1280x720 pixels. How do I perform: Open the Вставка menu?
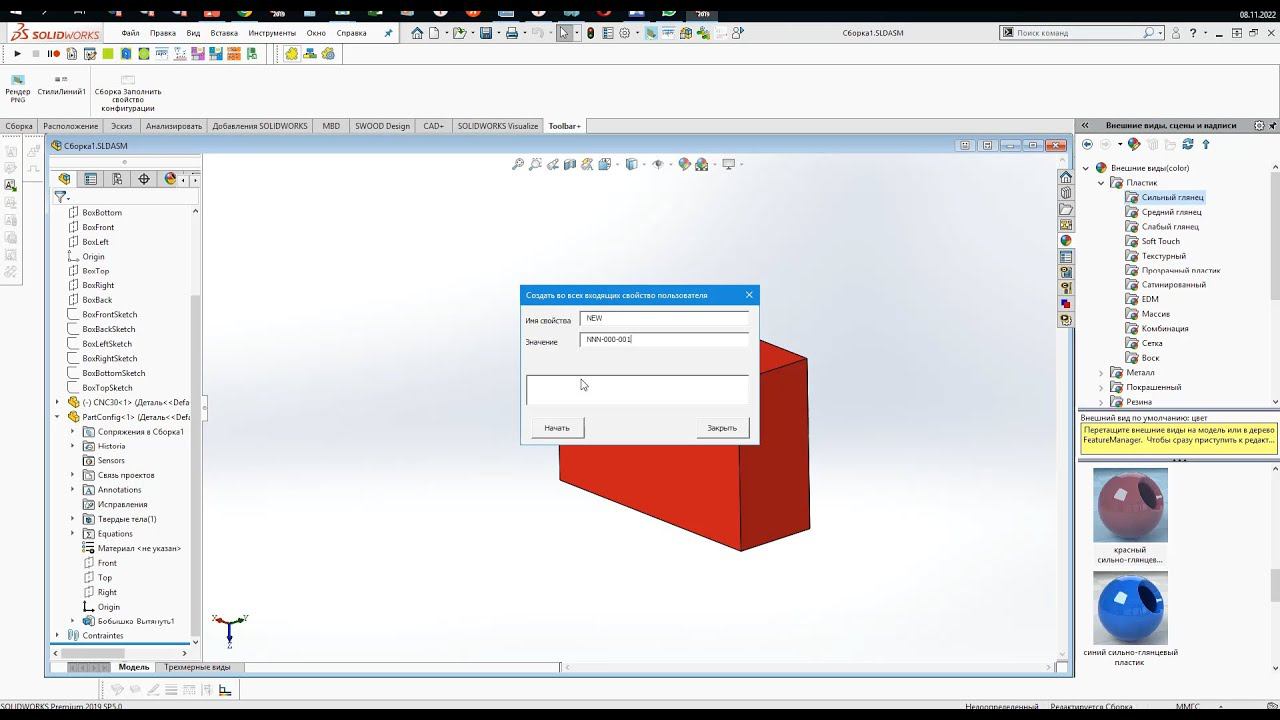[x=224, y=33]
